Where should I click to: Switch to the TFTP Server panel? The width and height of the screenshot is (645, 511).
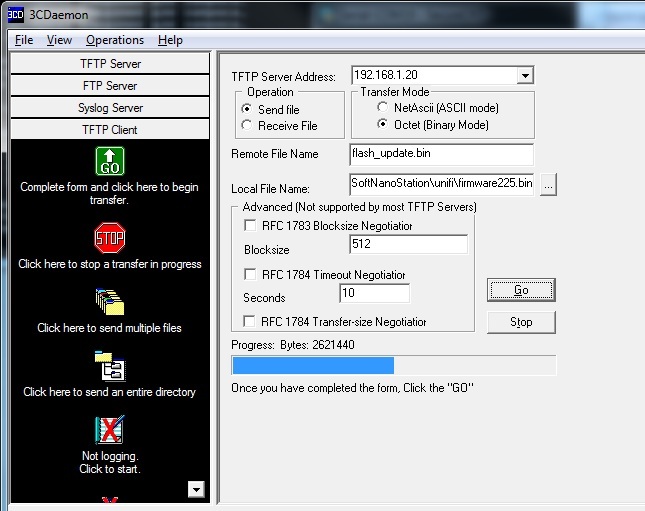[x=110, y=64]
